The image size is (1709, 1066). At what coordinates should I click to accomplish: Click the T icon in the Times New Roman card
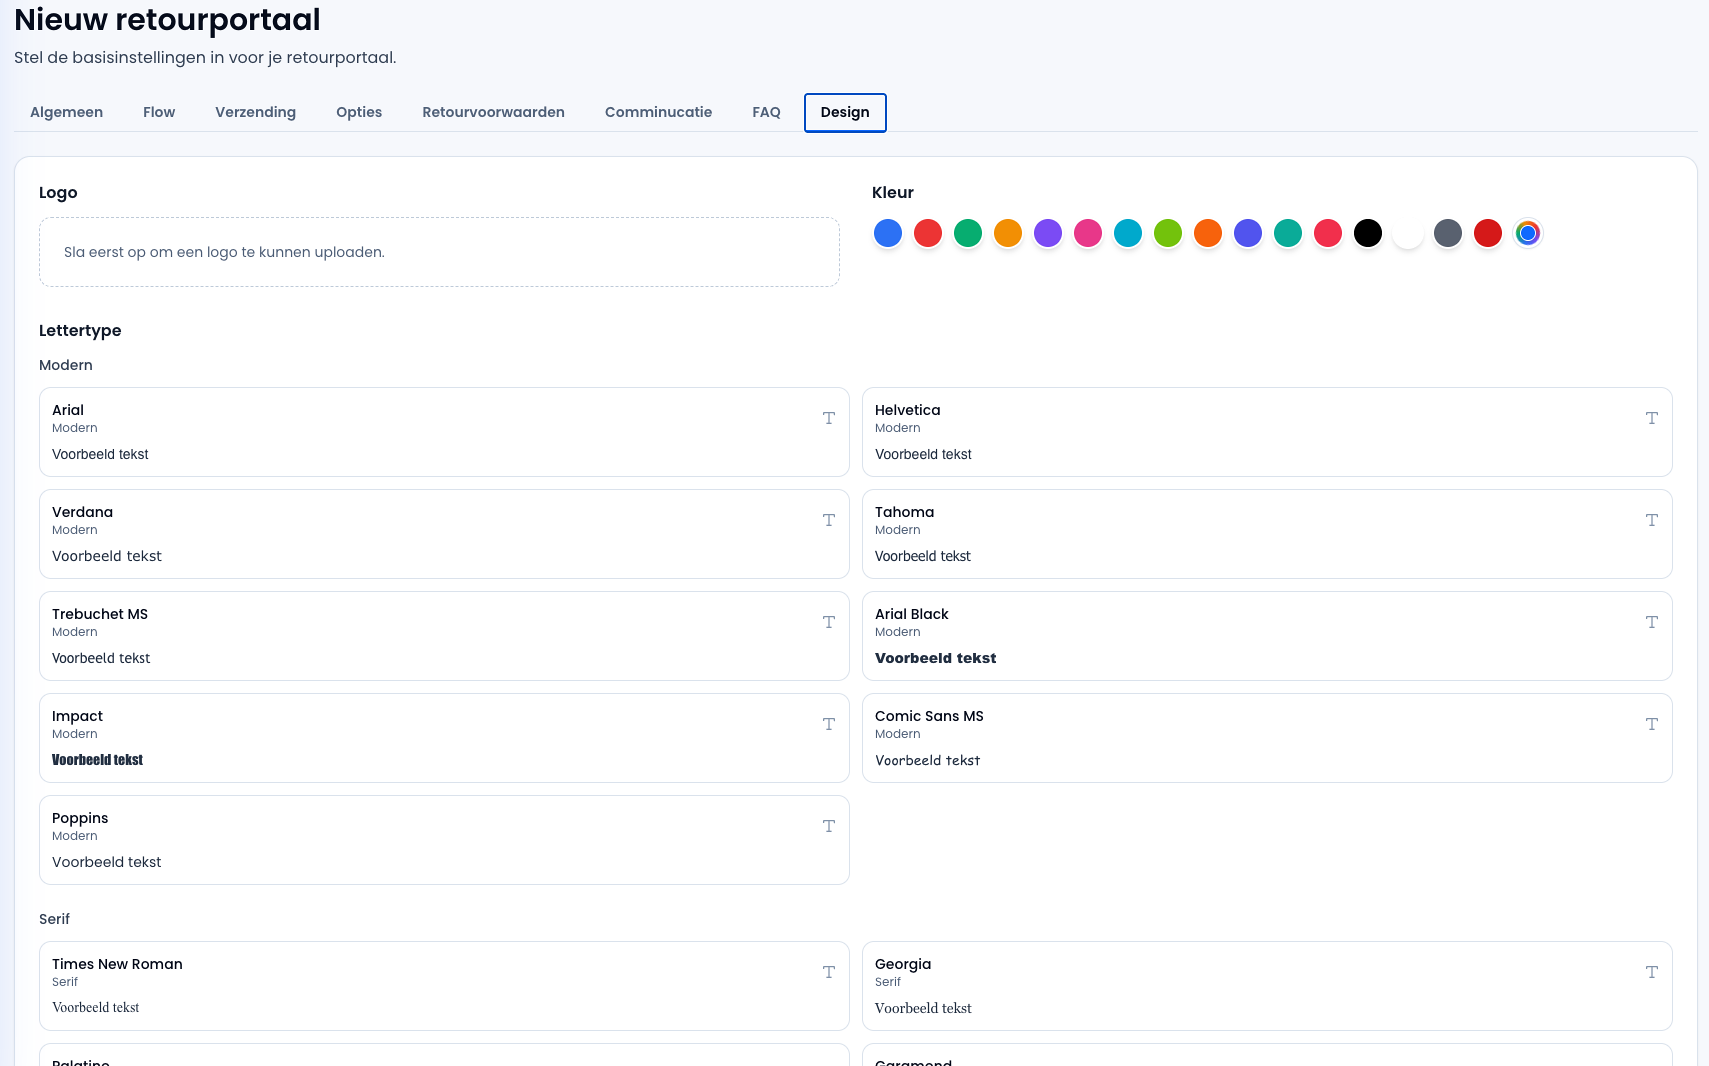point(829,972)
